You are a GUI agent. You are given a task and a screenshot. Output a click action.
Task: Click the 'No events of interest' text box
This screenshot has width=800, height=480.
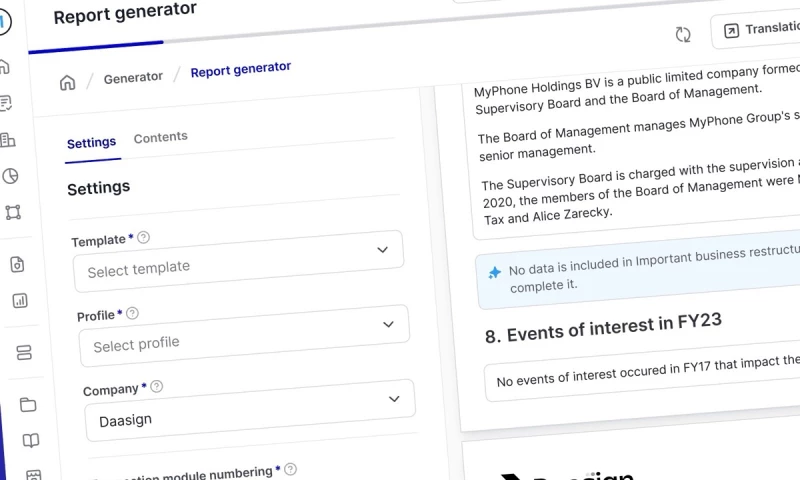pos(643,372)
